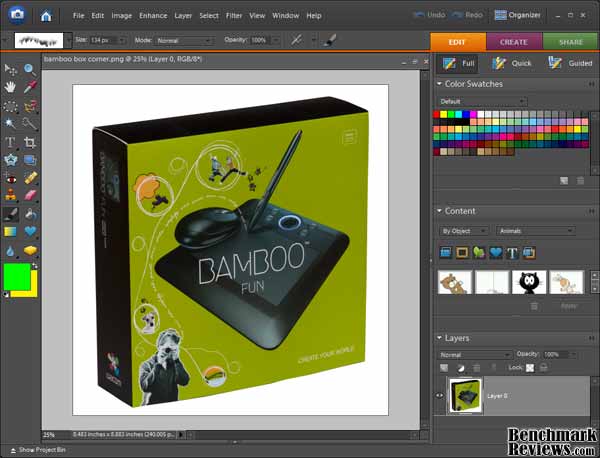Select the Move tool

point(10,70)
